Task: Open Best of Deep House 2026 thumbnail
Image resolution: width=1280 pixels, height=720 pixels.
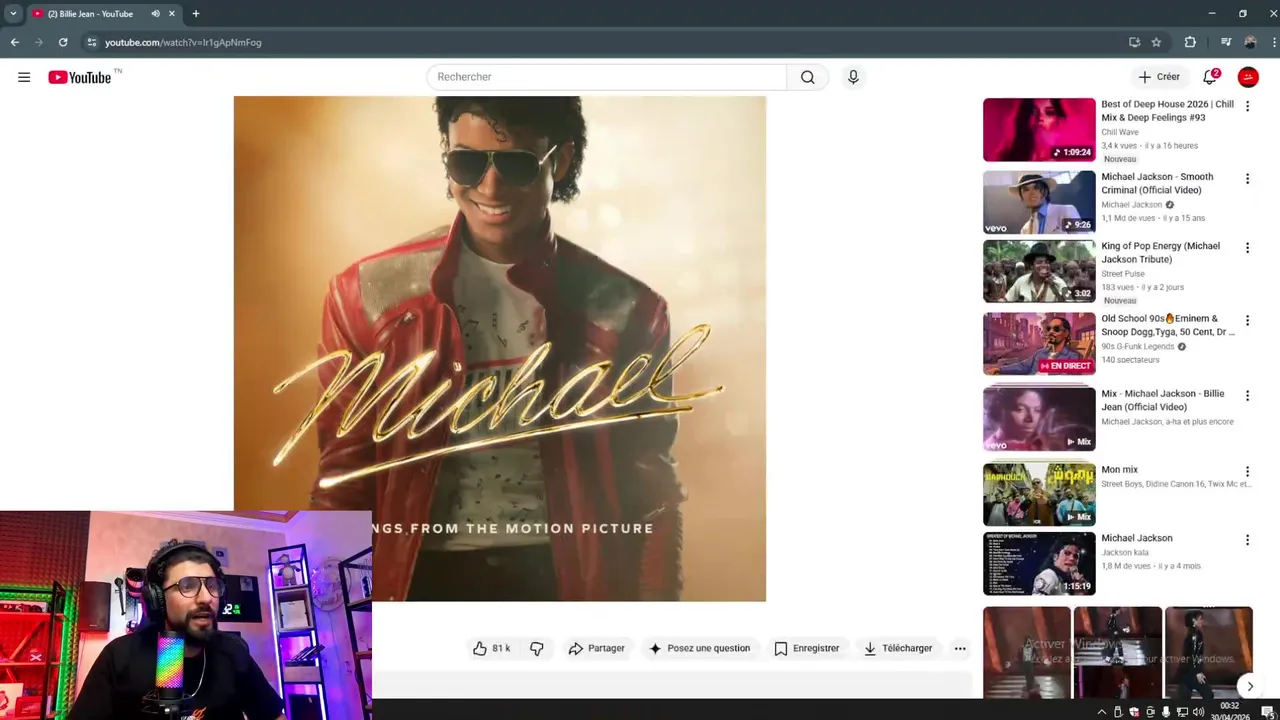Action: coord(1039,130)
